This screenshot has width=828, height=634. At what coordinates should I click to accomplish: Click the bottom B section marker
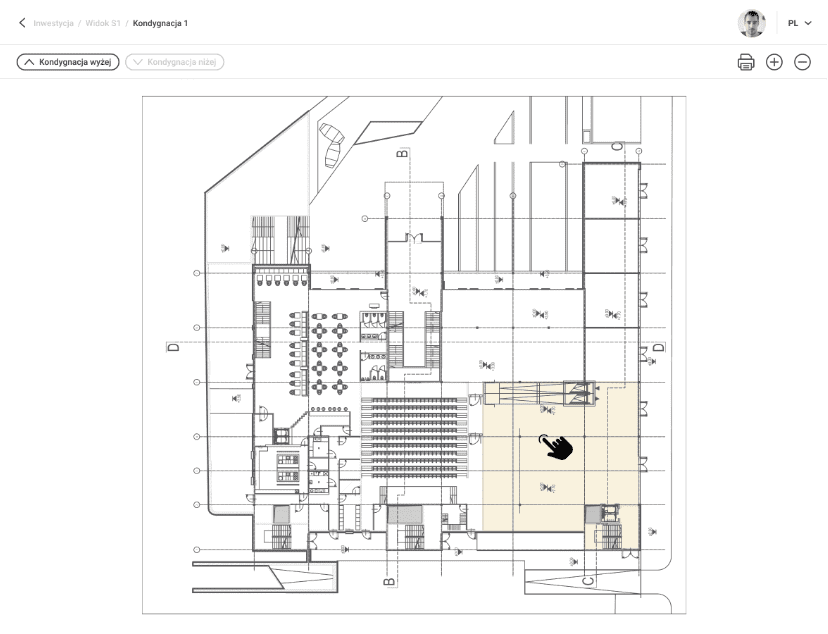389,580
